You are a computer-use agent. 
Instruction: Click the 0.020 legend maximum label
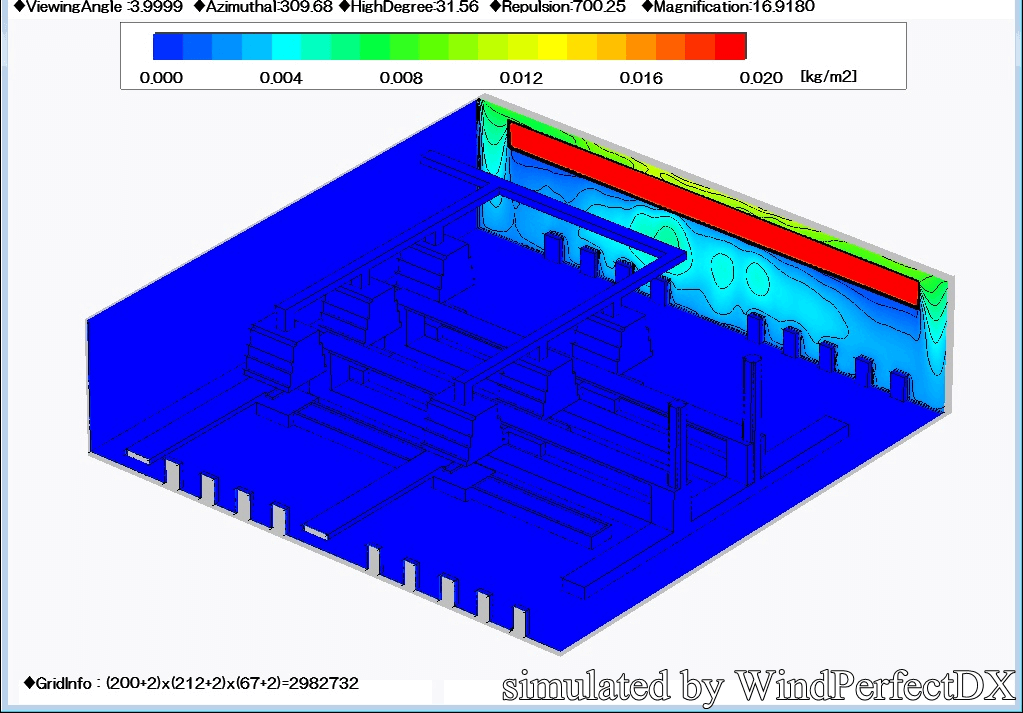pyautogui.click(x=761, y=78)
